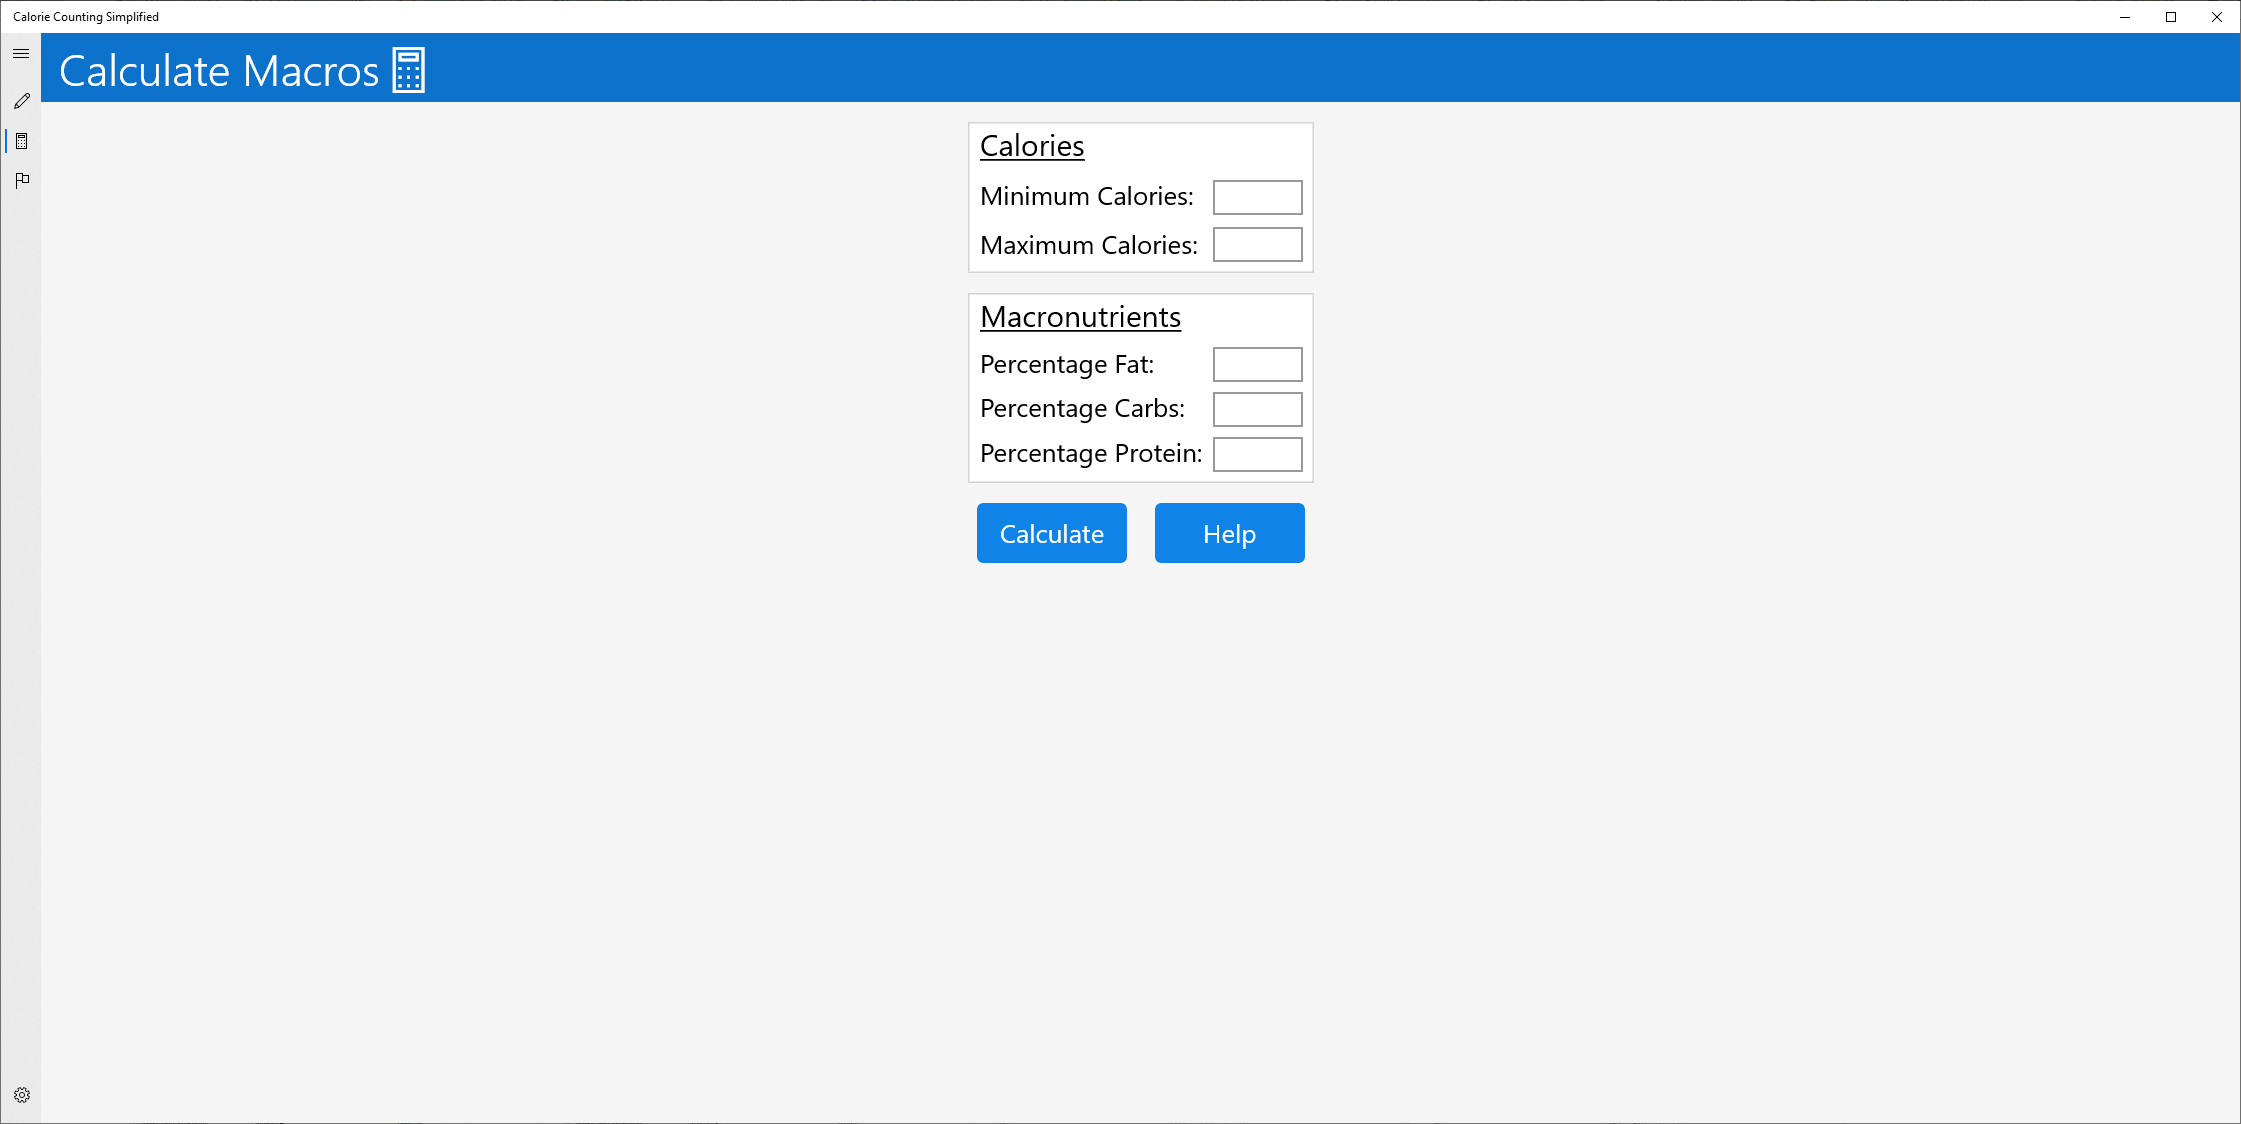Open settings via the gear icon
The width and height of the screenshot is (2241, 1124).
tap(21, 1095)
